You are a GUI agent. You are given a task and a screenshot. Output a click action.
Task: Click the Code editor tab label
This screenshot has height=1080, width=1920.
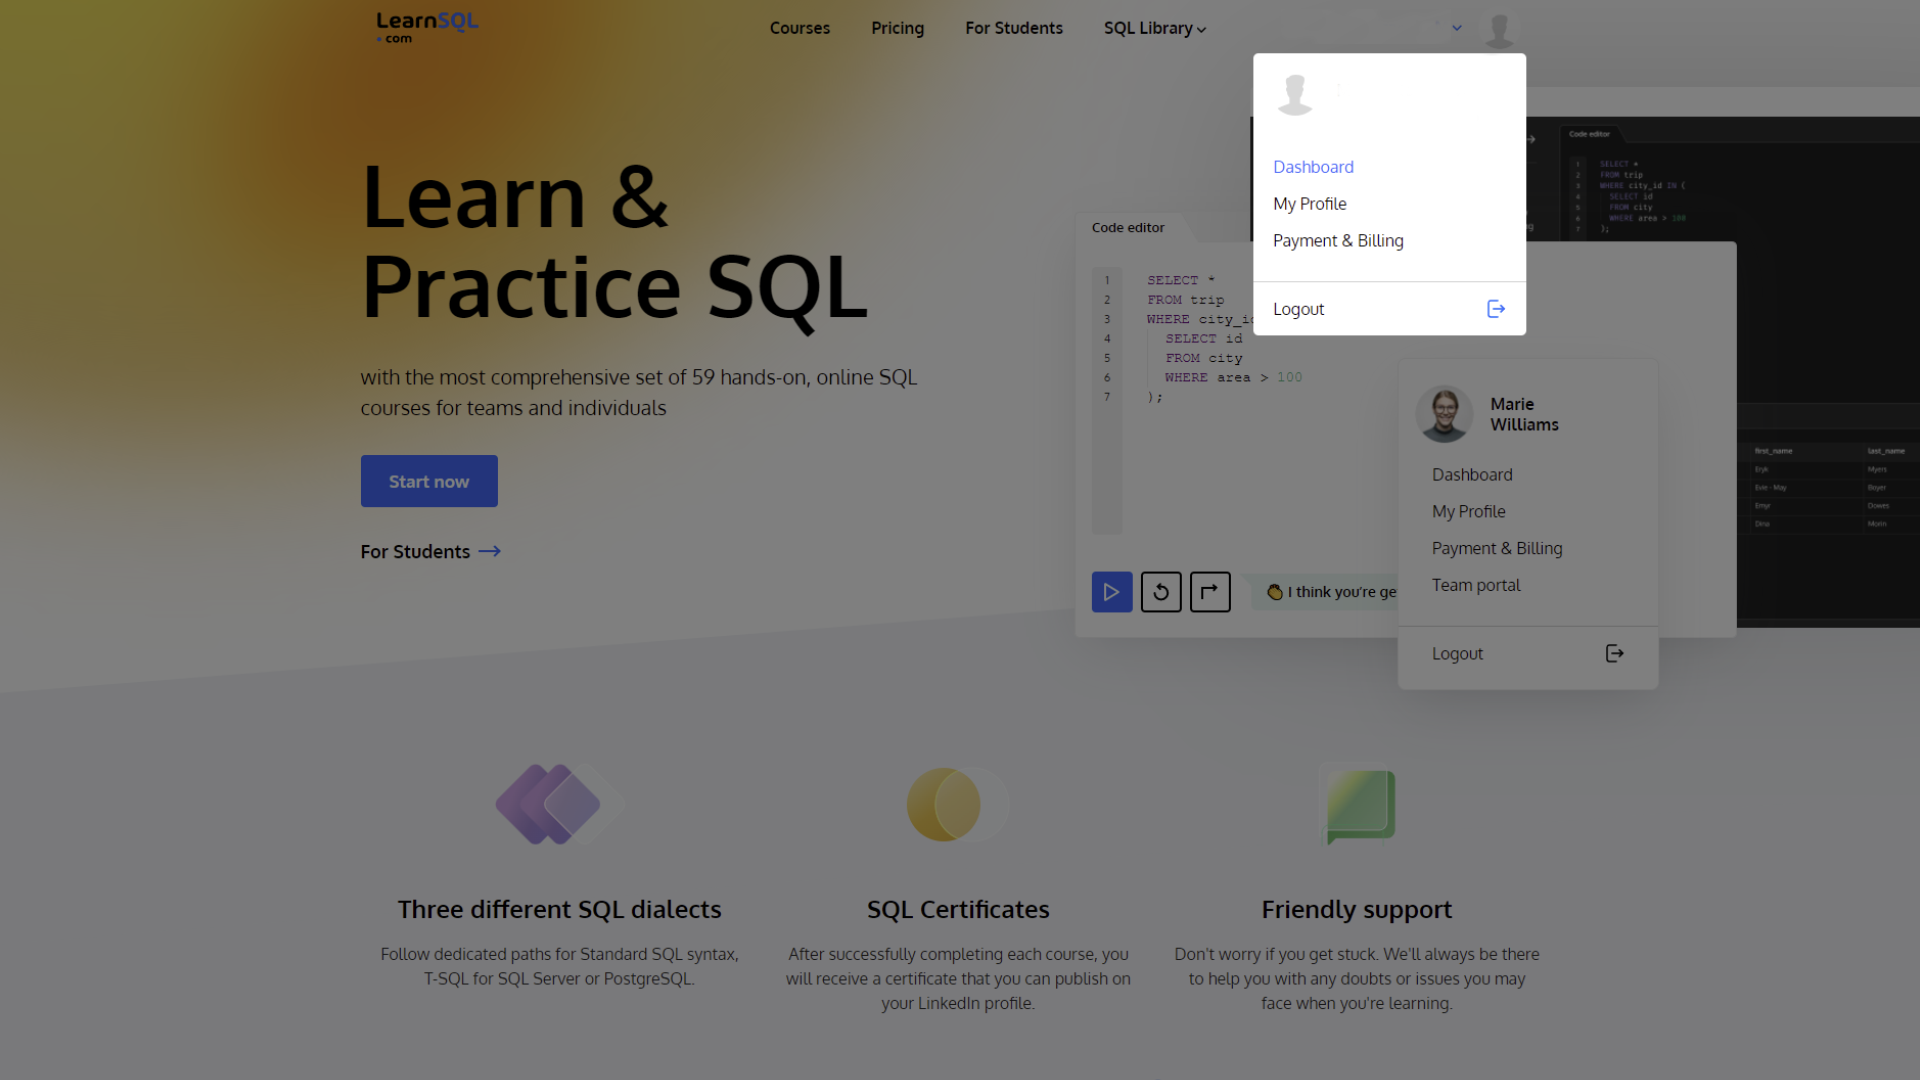[1128, 228]
